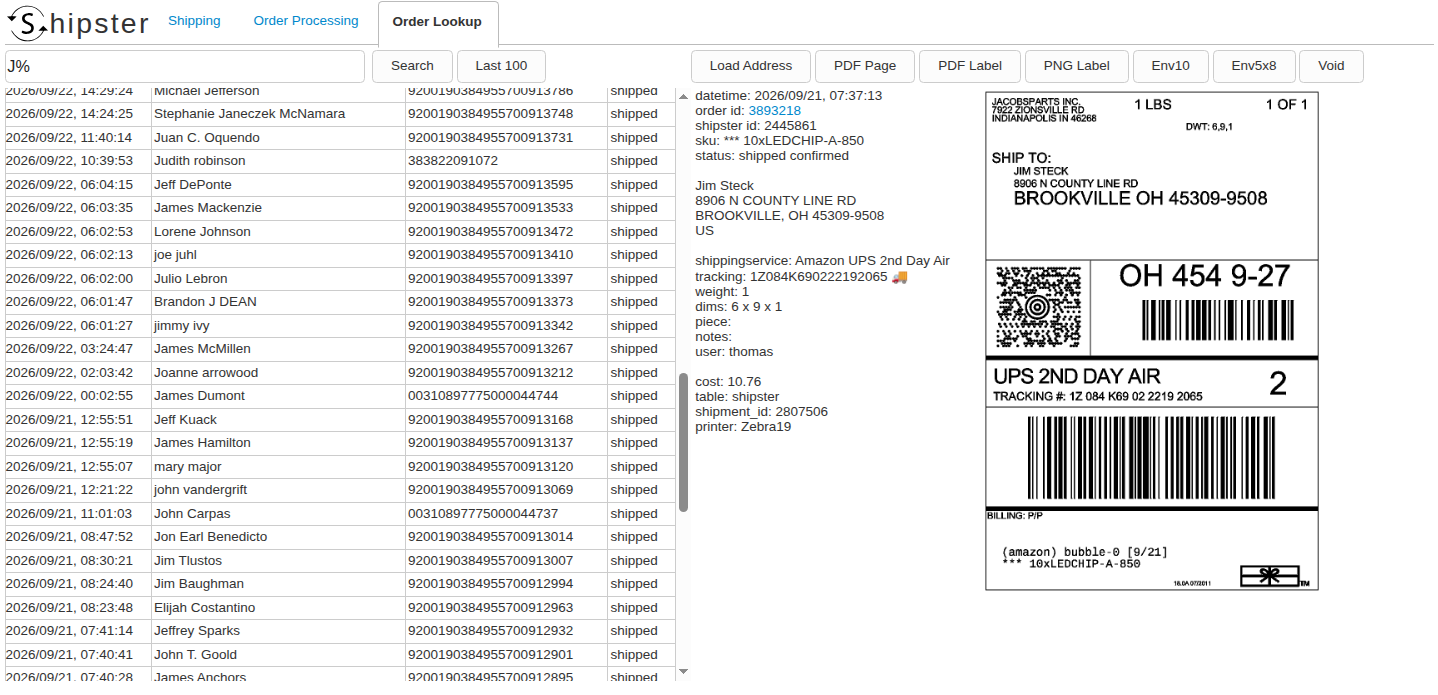Open order id link 3893218
Image resolution: width=1438 pixels, height=695 pixels.
click(774, 111)
